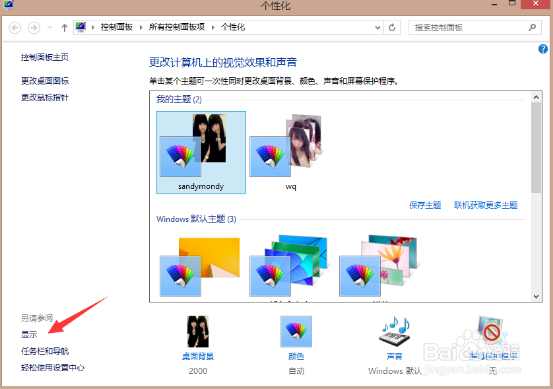Click 我的主题 (2) group header
Image resolution: width=553 pixels, height=389 pixels.
(179, 99)
